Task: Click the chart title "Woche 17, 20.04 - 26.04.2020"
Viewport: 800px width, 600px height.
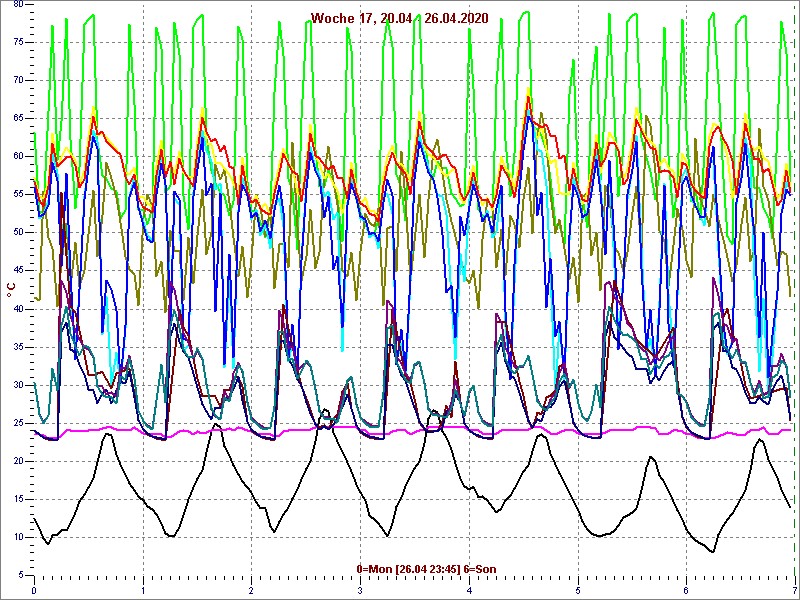Action: click(x=399, y=18)
